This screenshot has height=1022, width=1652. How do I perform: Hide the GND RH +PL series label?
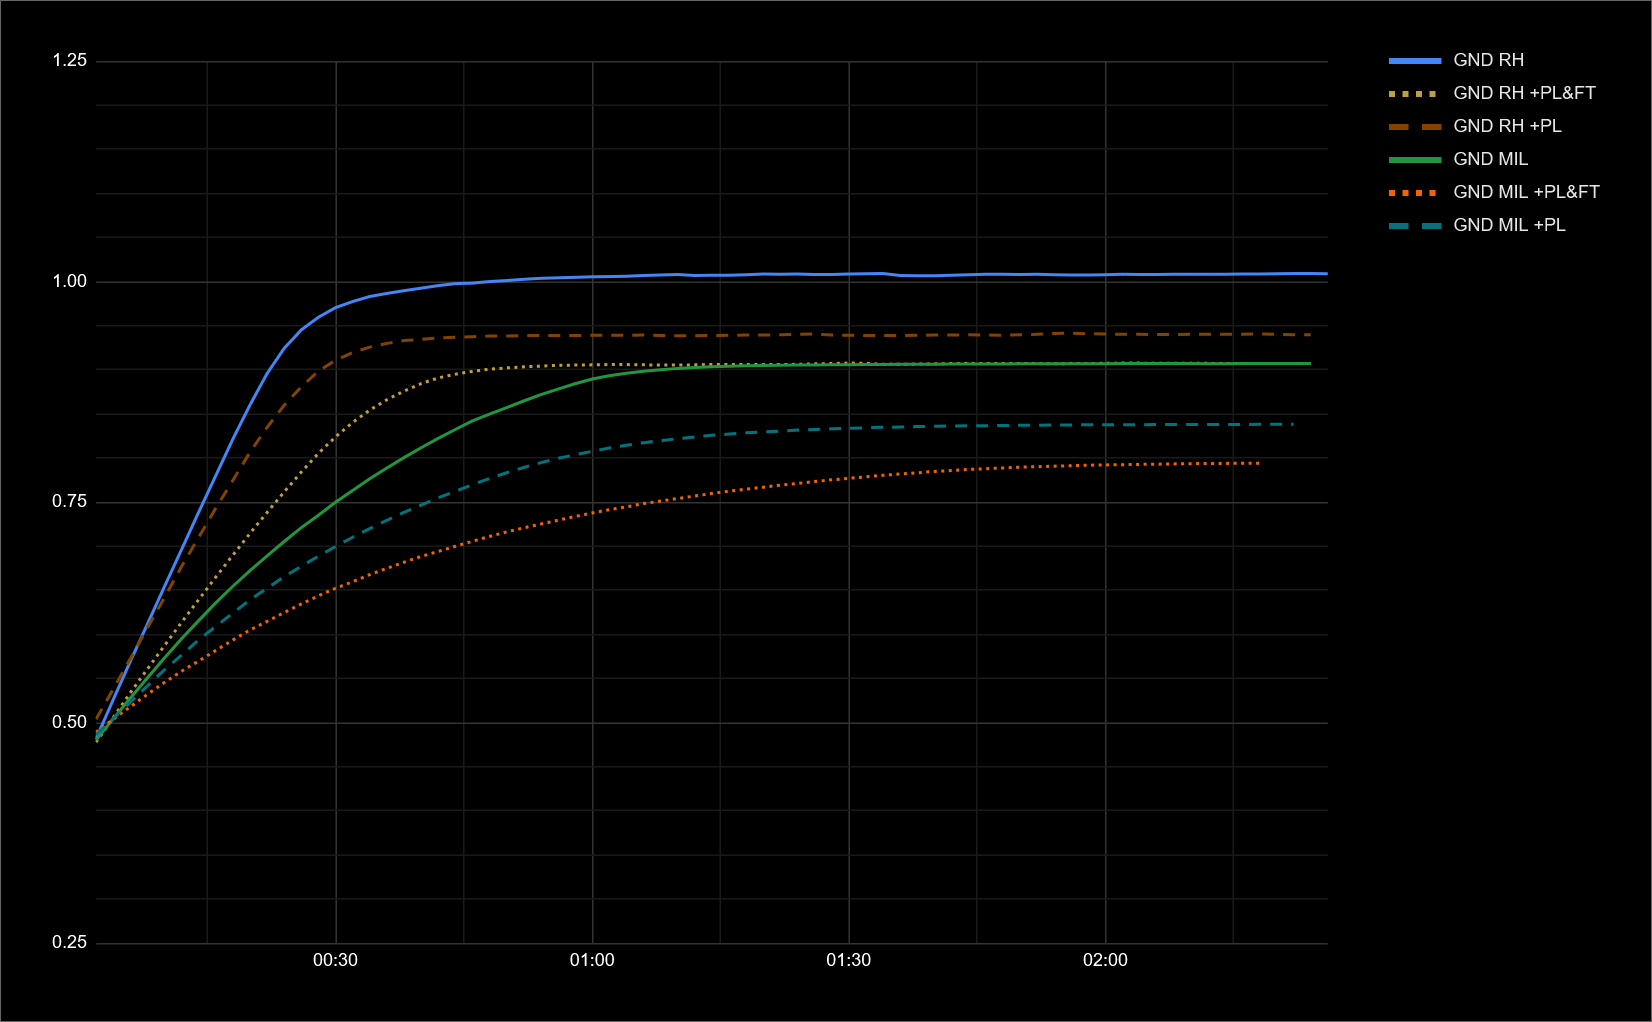tap(1507, 126)
